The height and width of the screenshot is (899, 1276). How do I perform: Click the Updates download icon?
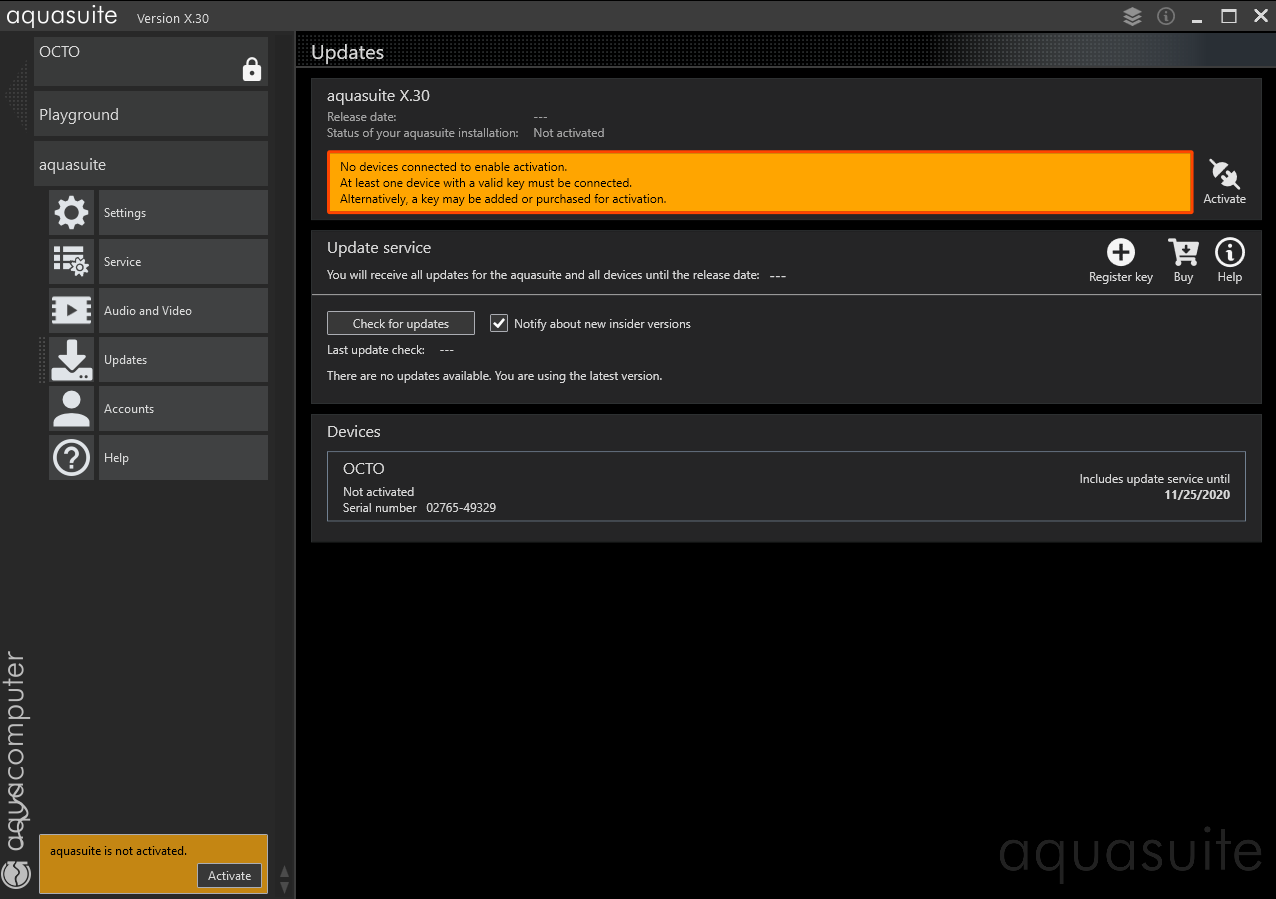tap(71, 360)
